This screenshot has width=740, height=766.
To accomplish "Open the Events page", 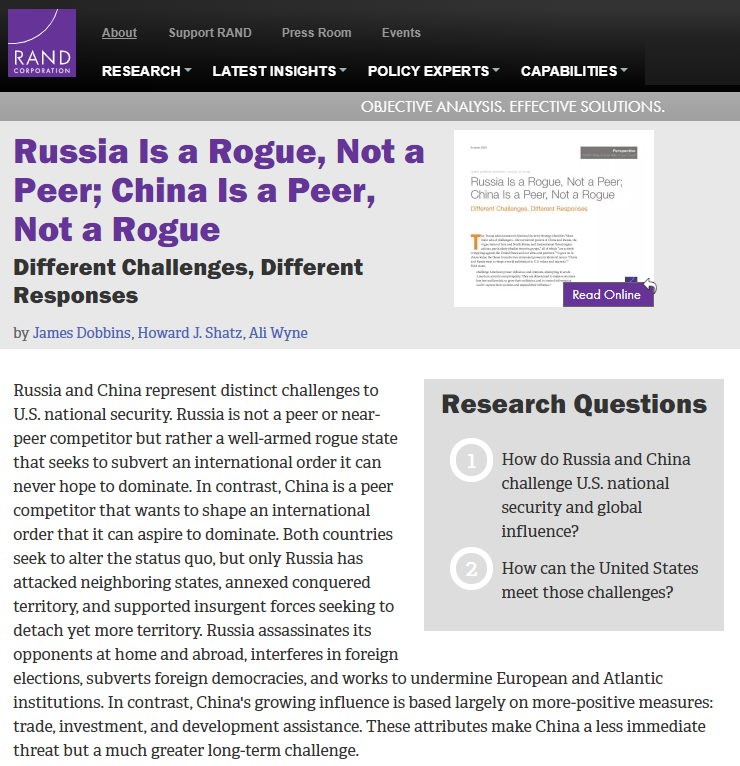I will pos(401,32).
